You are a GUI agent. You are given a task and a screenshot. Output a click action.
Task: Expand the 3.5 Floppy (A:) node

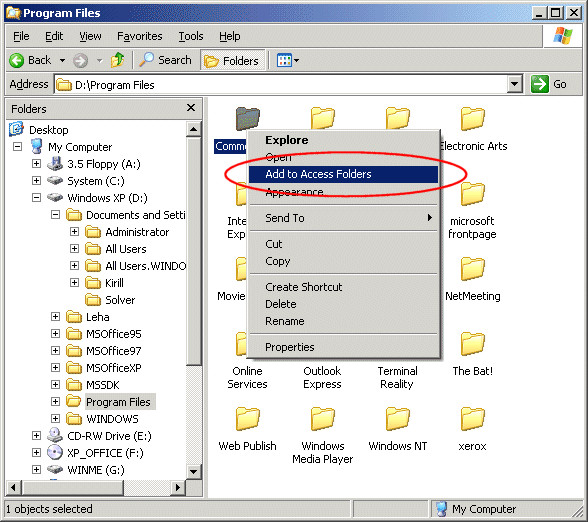click(x=36, y=164)
